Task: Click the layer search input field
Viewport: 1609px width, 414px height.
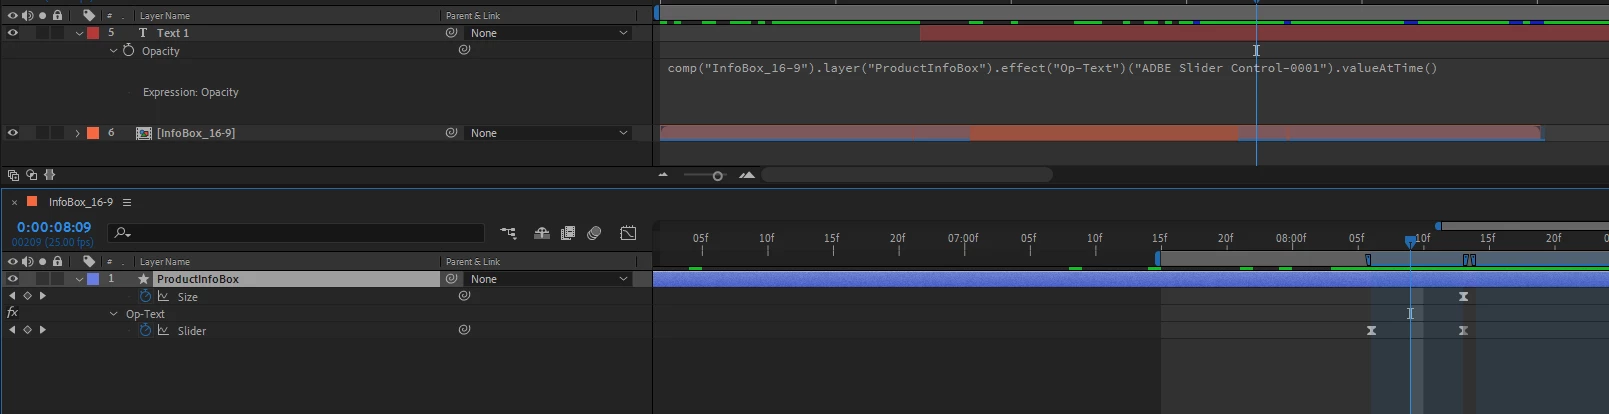Action: click(x=296, y=233)
